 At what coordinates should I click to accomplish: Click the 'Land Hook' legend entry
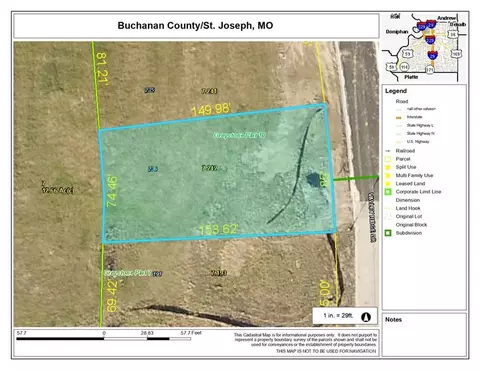click(x=408, y=208)
